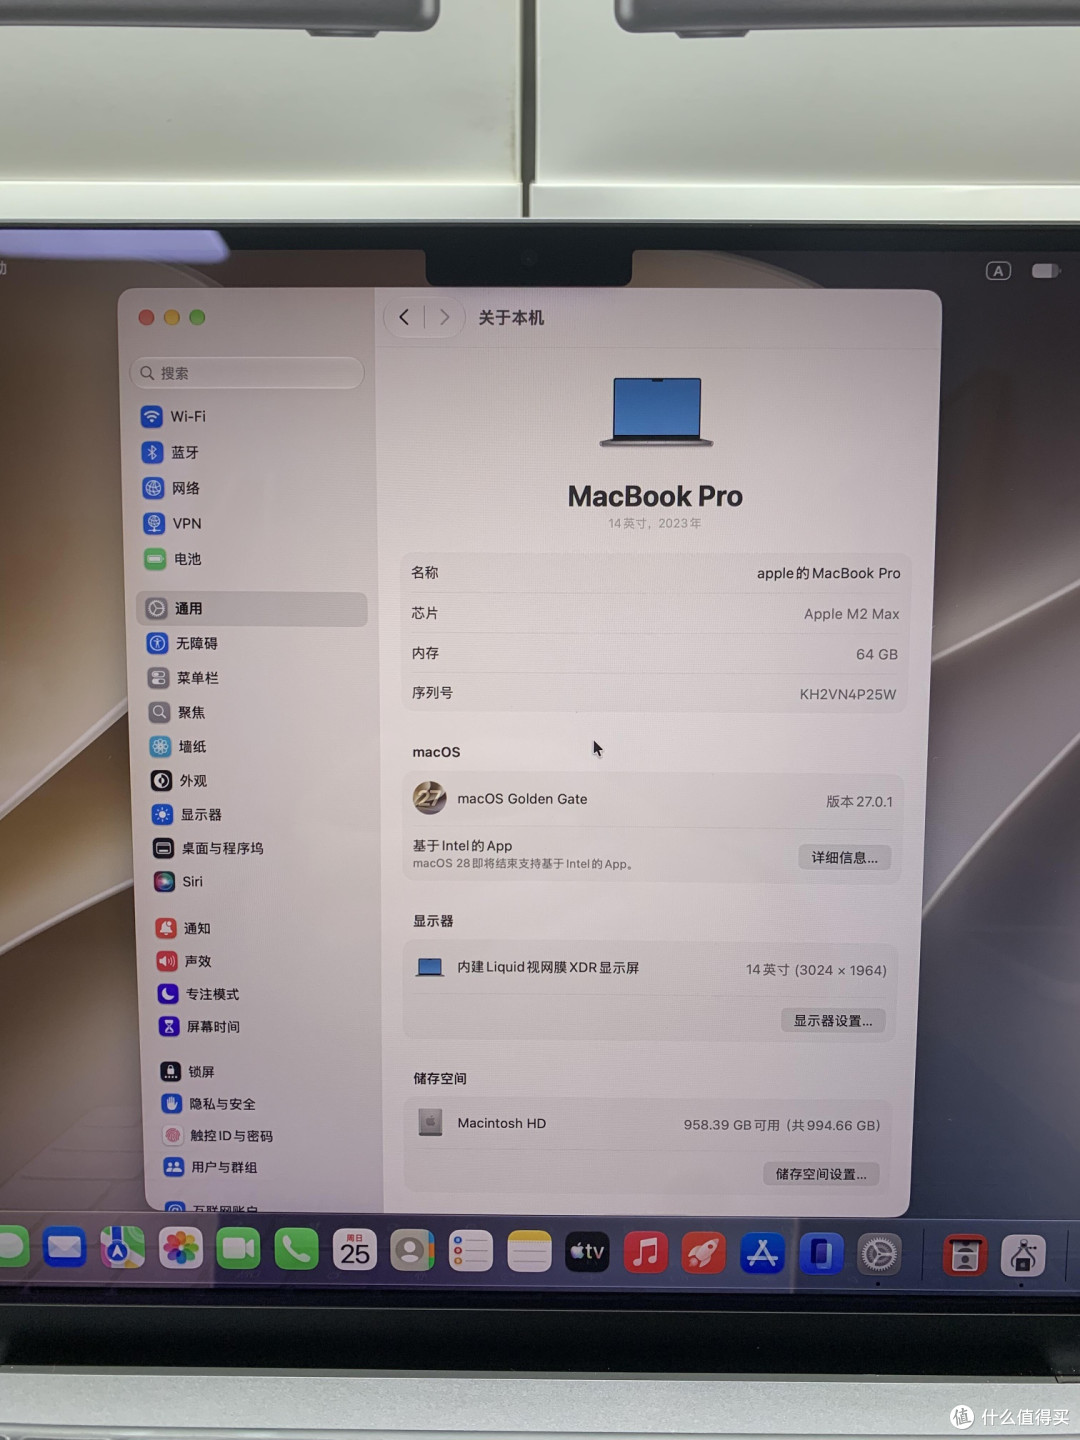Open Photos from the Dock

coord(181,1248)
